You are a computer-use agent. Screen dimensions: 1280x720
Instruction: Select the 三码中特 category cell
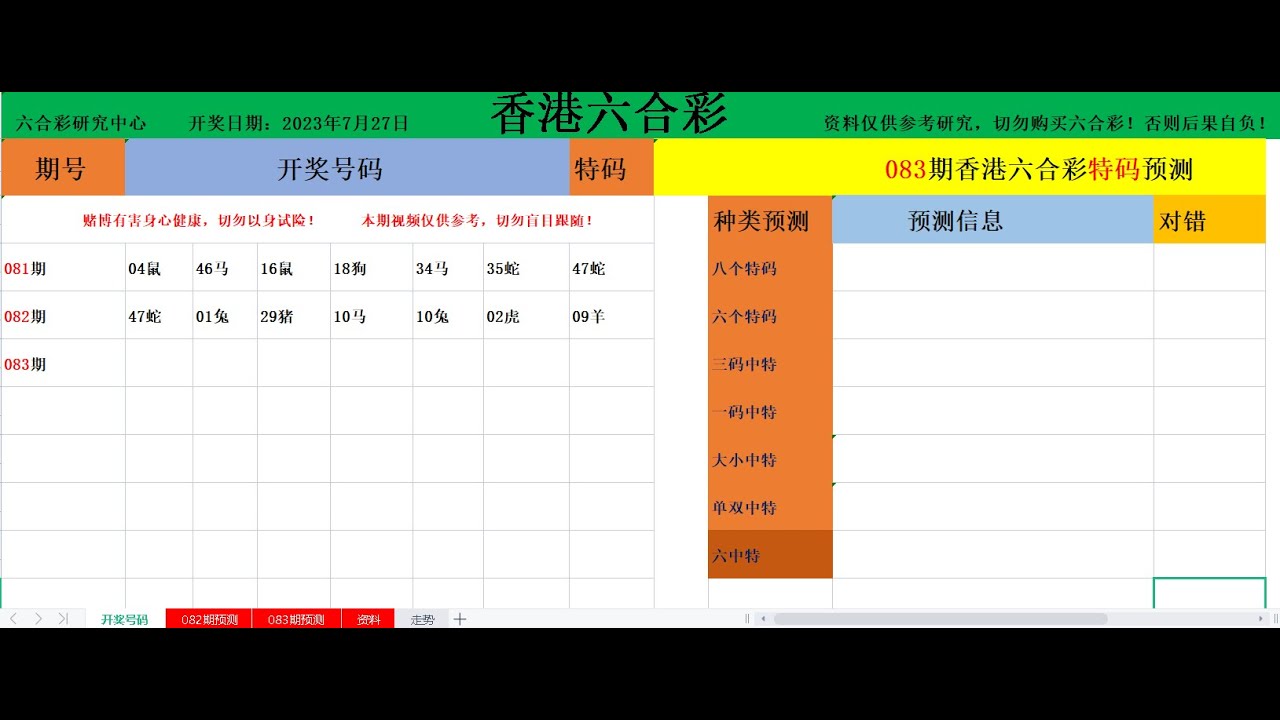[770, 364]
